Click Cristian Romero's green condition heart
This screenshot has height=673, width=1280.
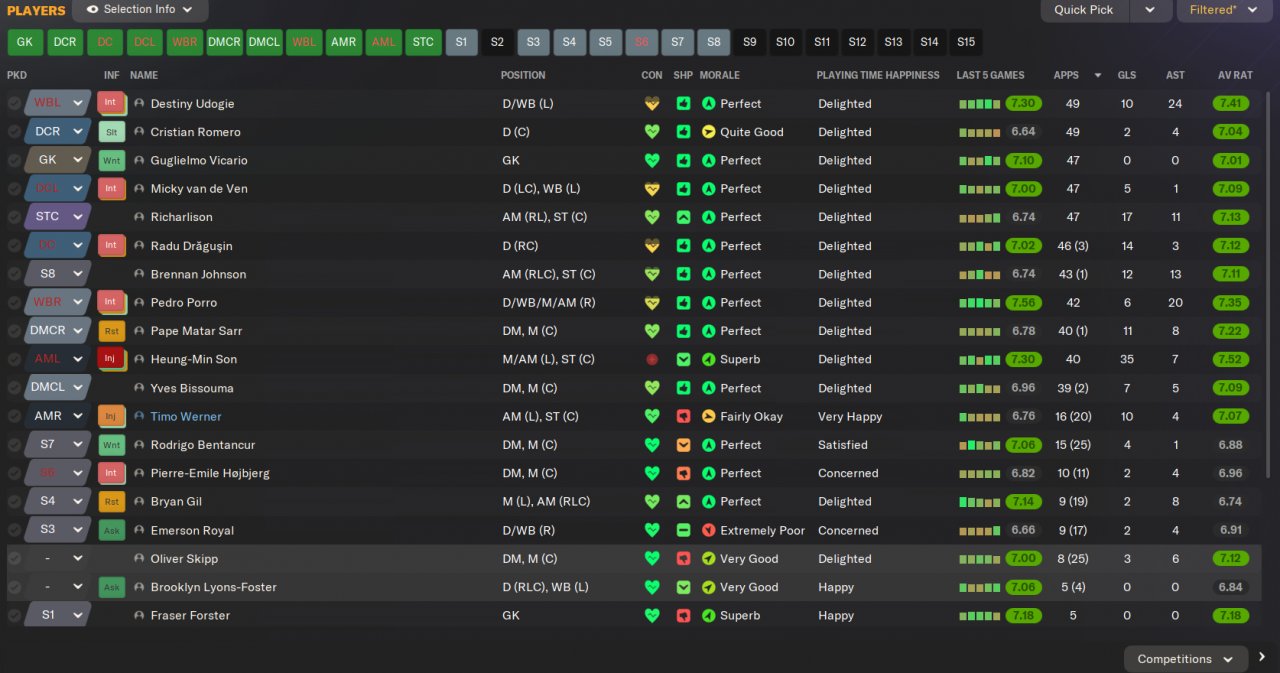(x=652, y=132)
